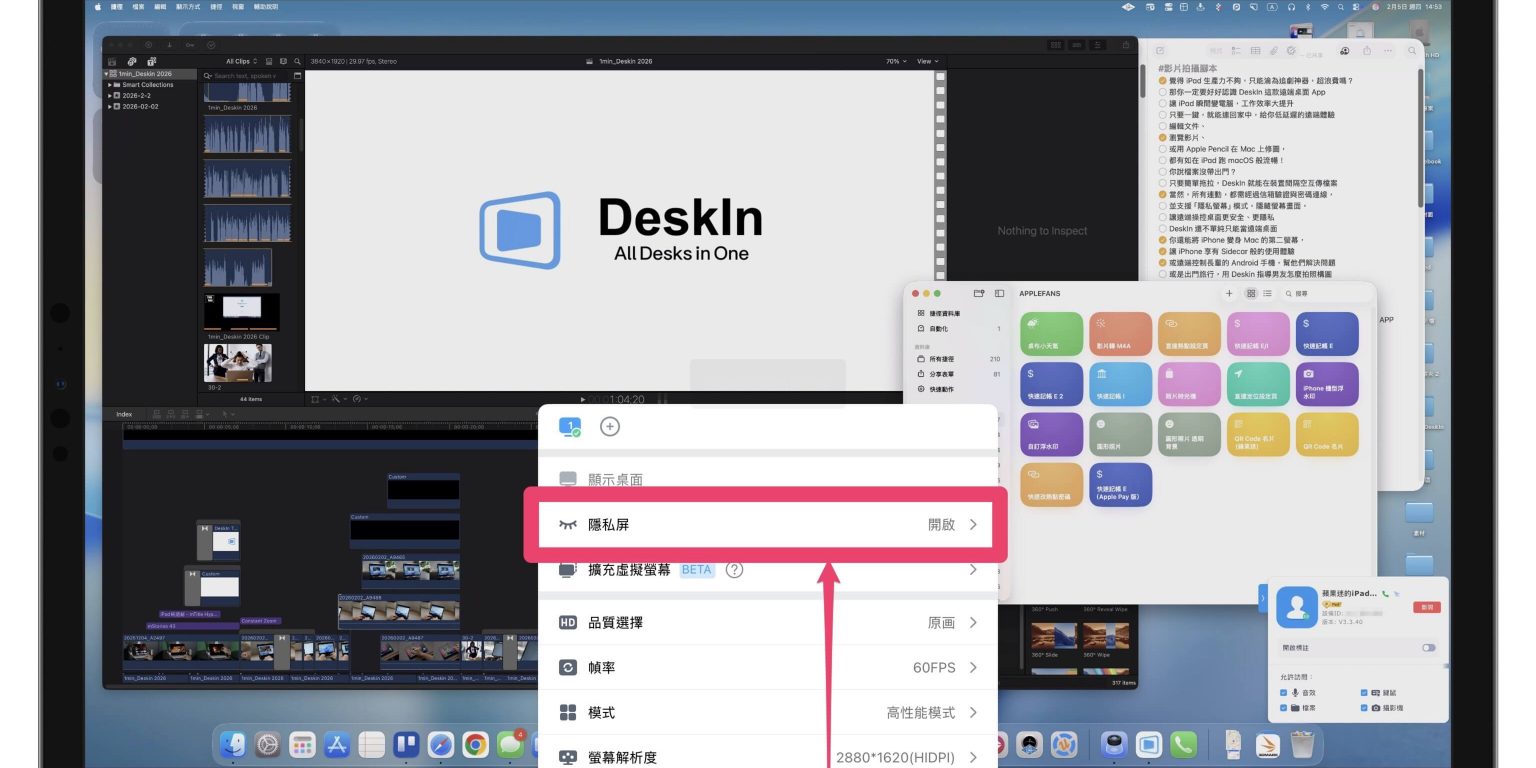This screenshot has width=1536, height=768.
Task: Switch Shortcuts to list view icon
Action: coord(1267,294)
